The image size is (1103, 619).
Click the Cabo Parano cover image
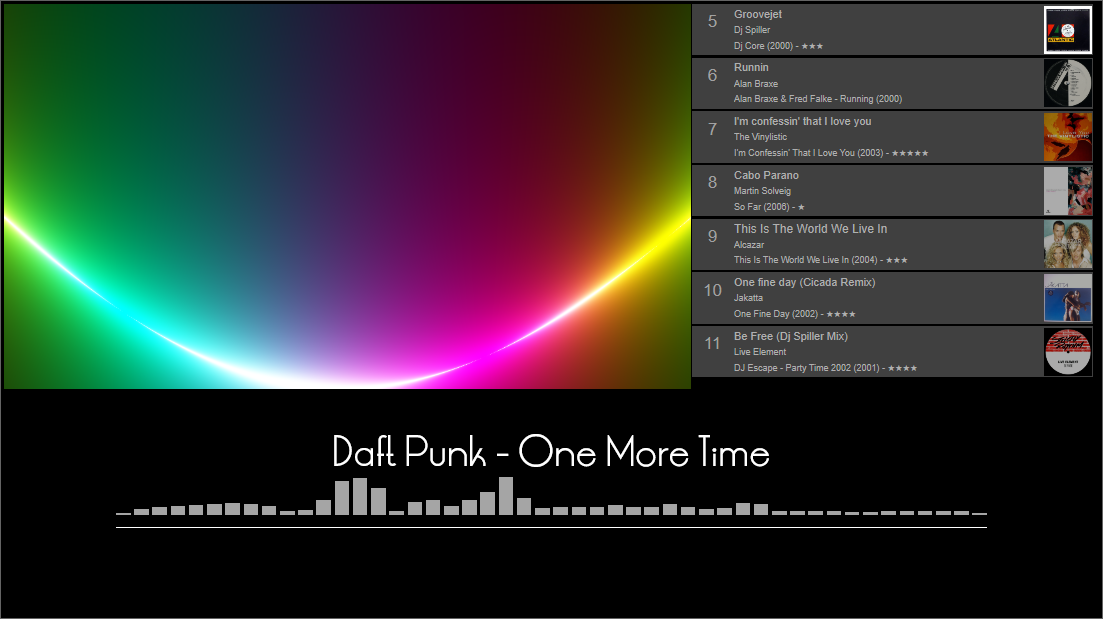point(1067,191)
